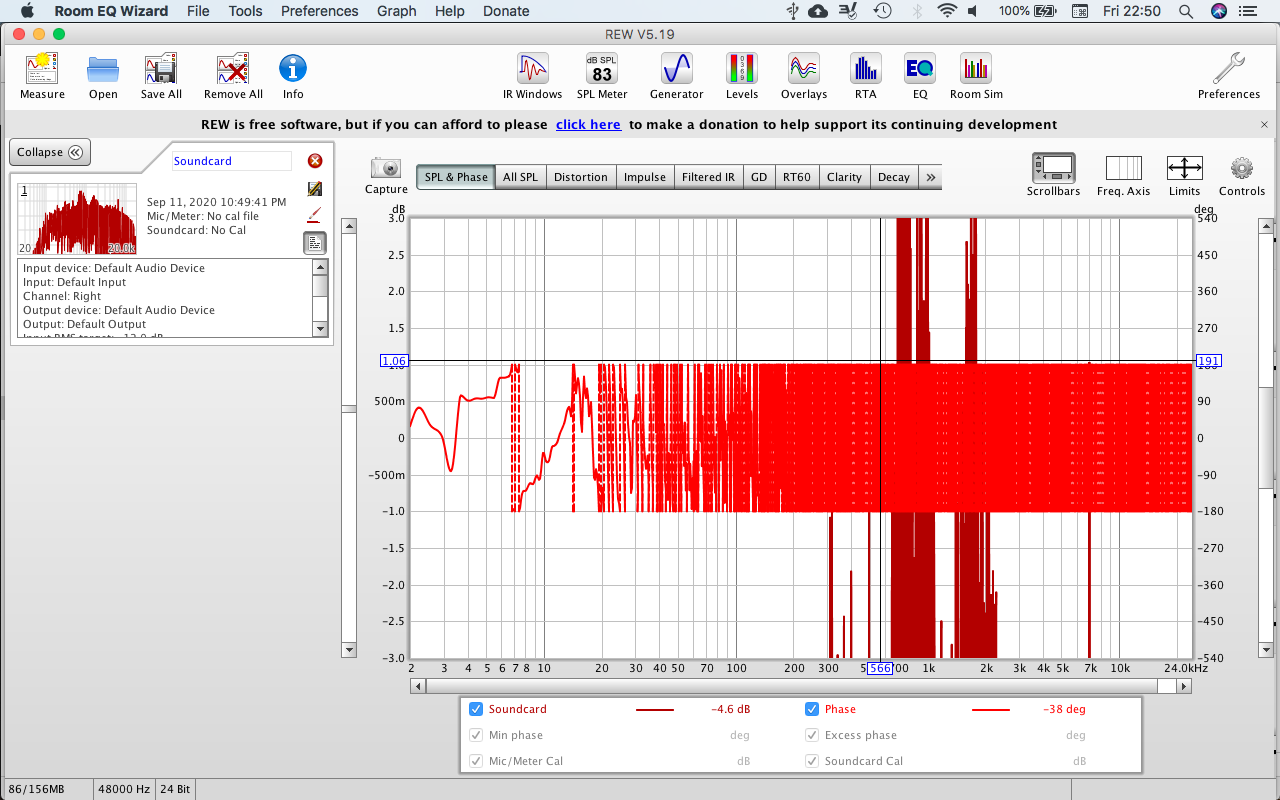Image resolution: width=1280 pixels, height=800 pixels.
Task: Open the Levels meters
Action: (742, 77)
